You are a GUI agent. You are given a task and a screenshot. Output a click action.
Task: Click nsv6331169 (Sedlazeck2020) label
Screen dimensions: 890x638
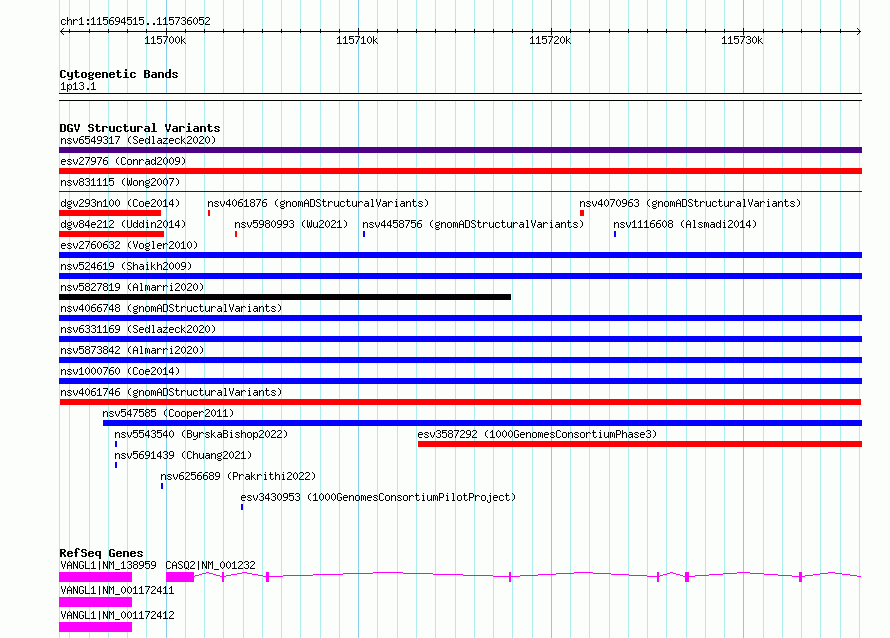pyautogui.click(x=138, y=329)
